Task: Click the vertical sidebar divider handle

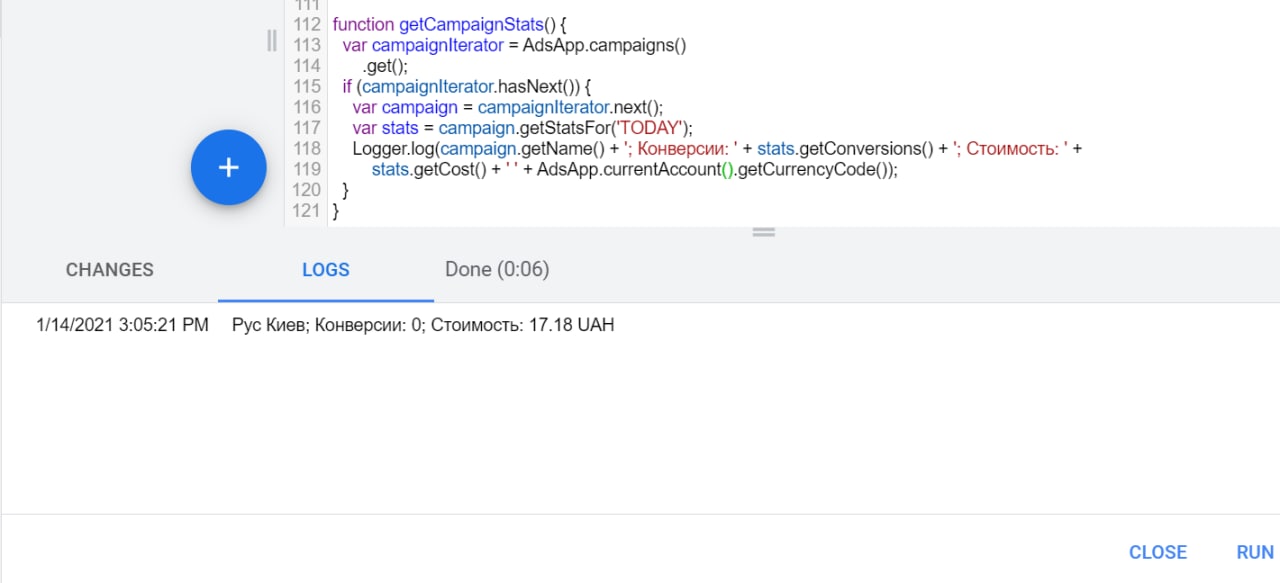Action: (x=272, y=40)
